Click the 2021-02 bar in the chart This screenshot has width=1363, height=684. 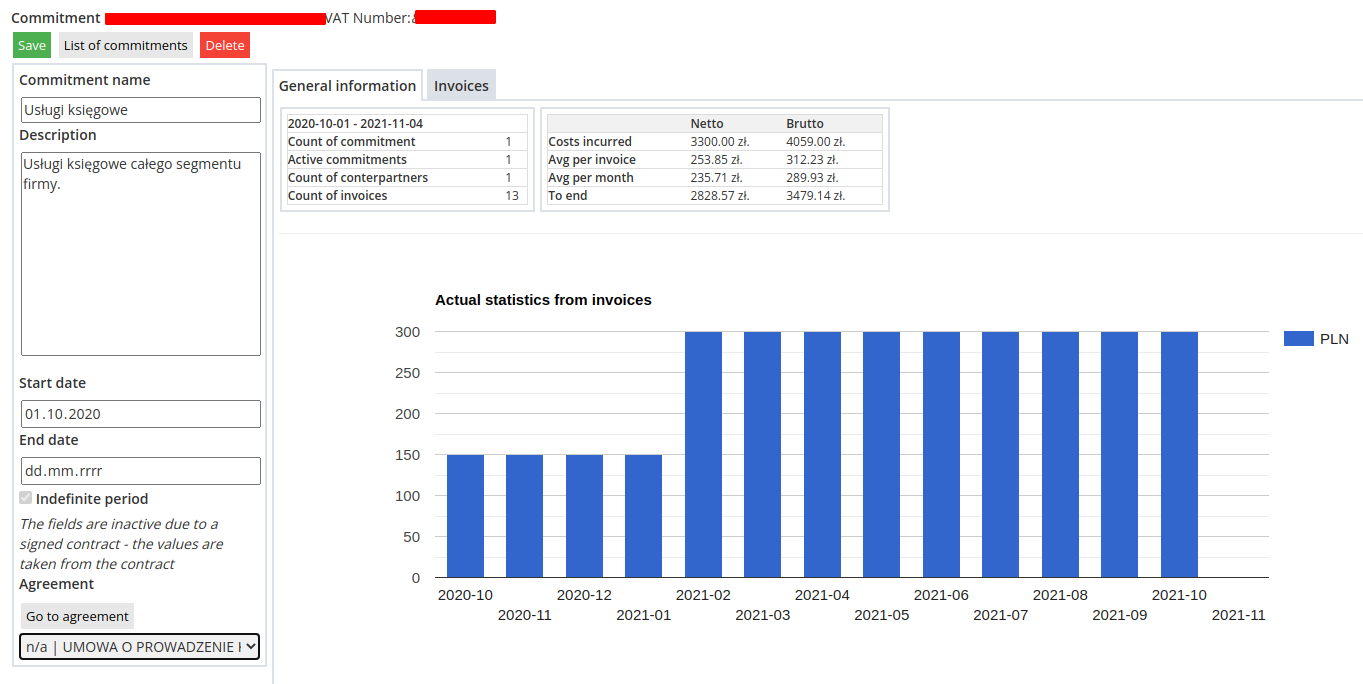click(x=703, y=455)
